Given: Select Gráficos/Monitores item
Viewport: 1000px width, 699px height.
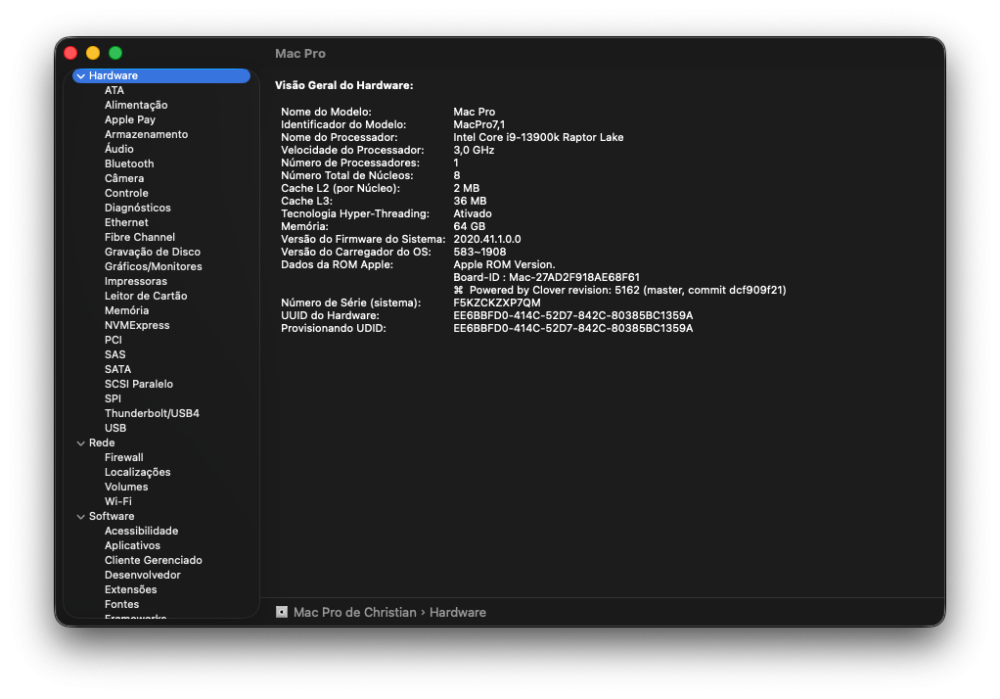Looking at the screenshot, I should pyautogui.click(x=153, y=267).
